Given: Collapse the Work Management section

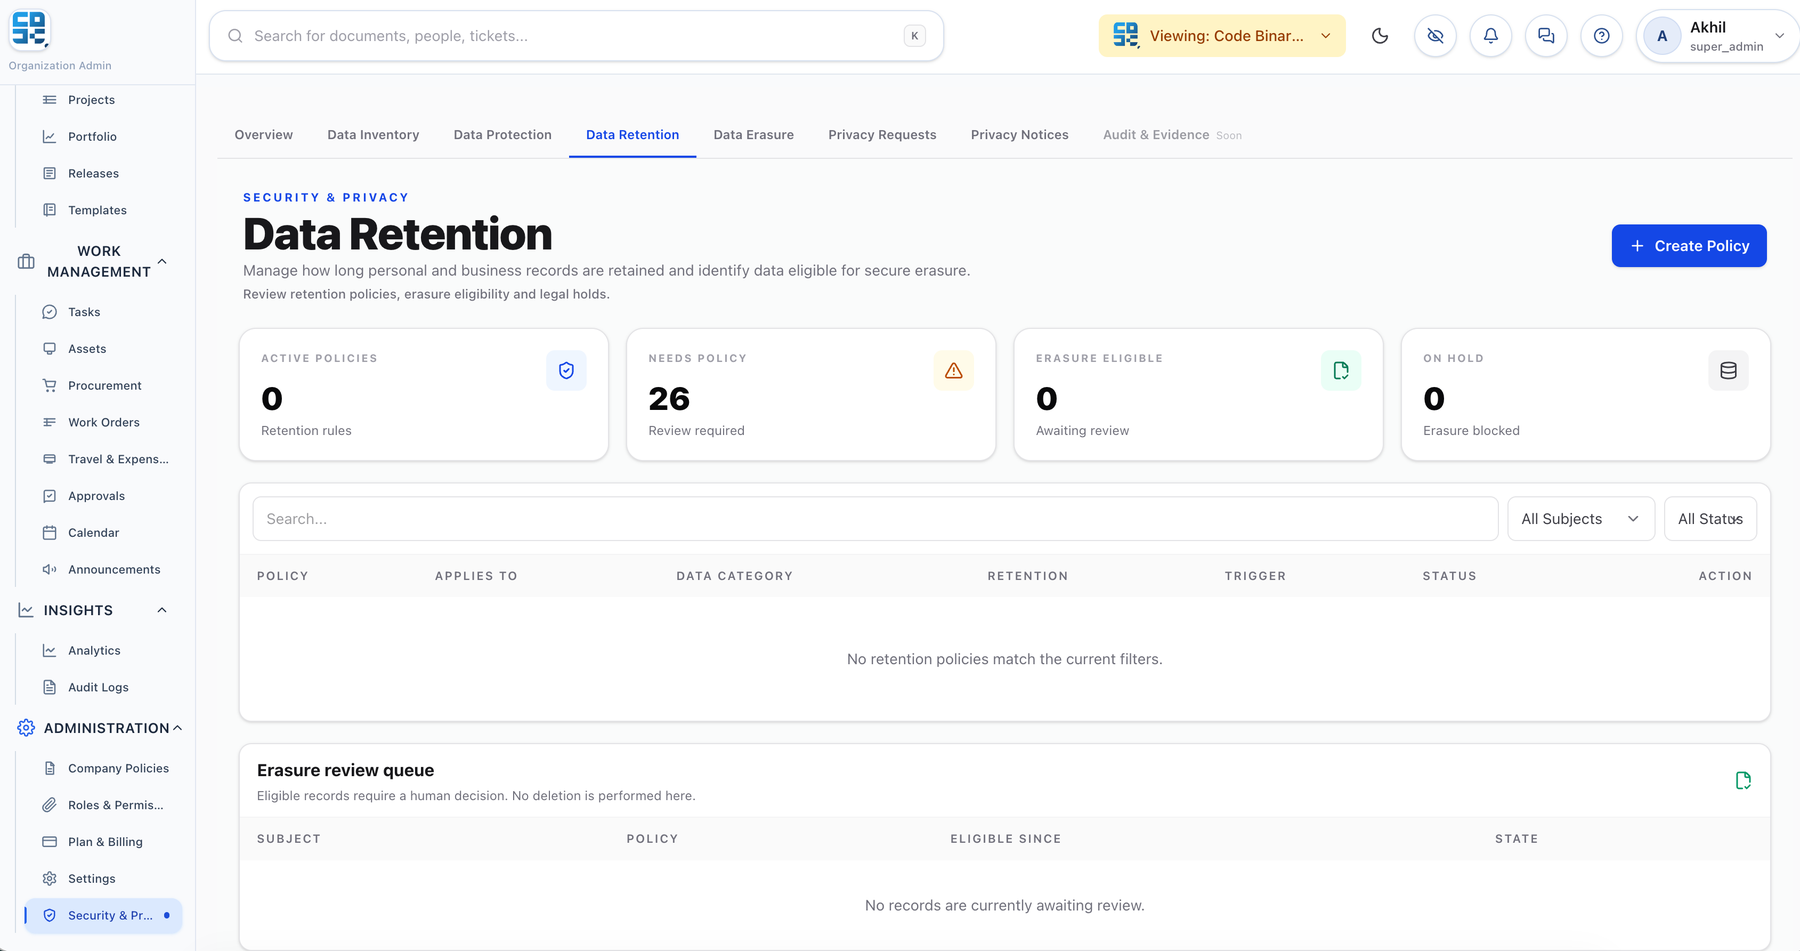Looking at the screenshot, I should point(162,261).
